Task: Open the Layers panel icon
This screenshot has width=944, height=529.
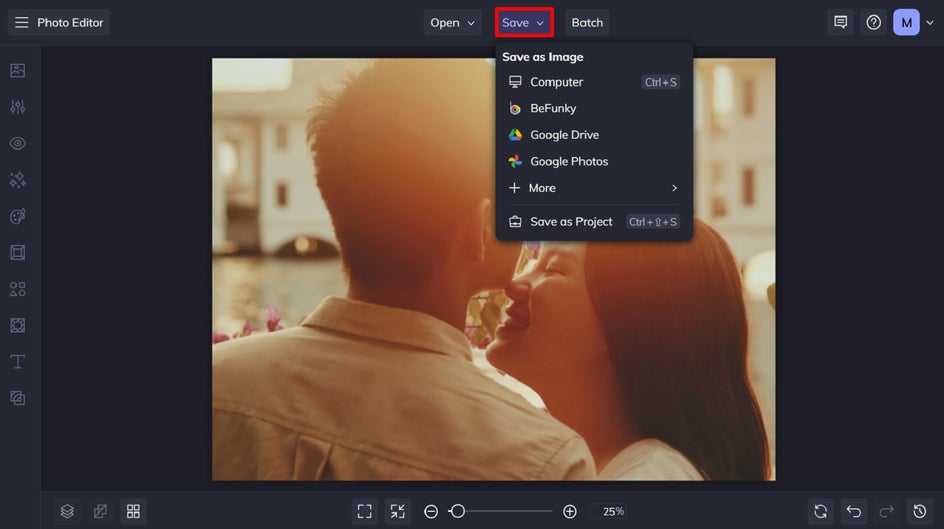Action: [x=67, y=511]
